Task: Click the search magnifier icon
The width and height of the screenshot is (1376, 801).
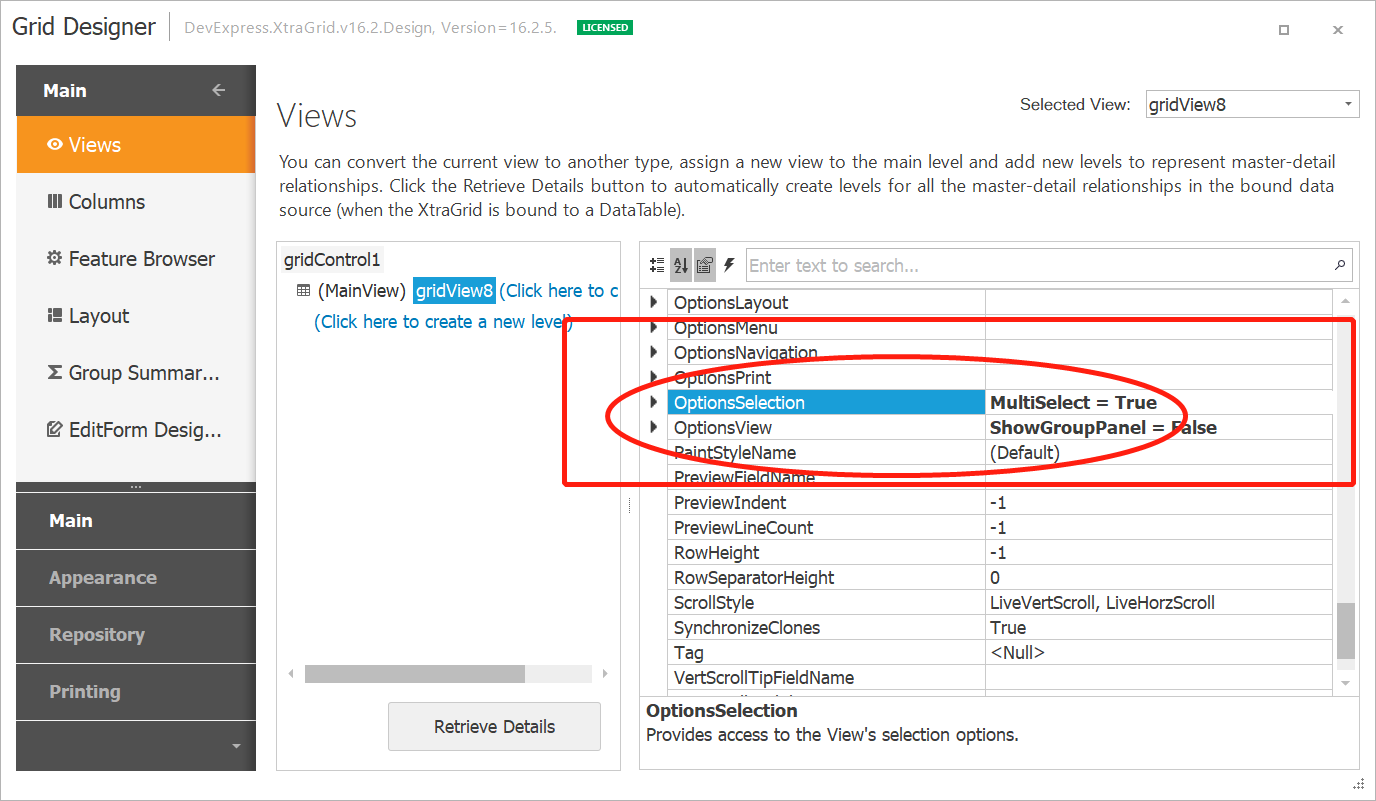Action: (1340, 265)
